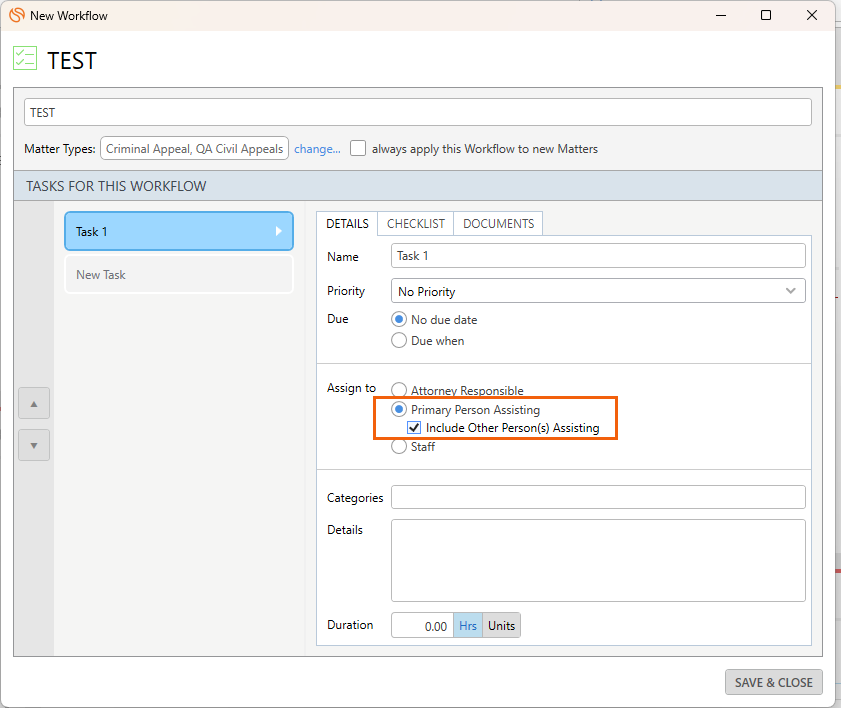Switch duration to Units
Viewport: 841px width, 708px height.
tap(502, 626)
